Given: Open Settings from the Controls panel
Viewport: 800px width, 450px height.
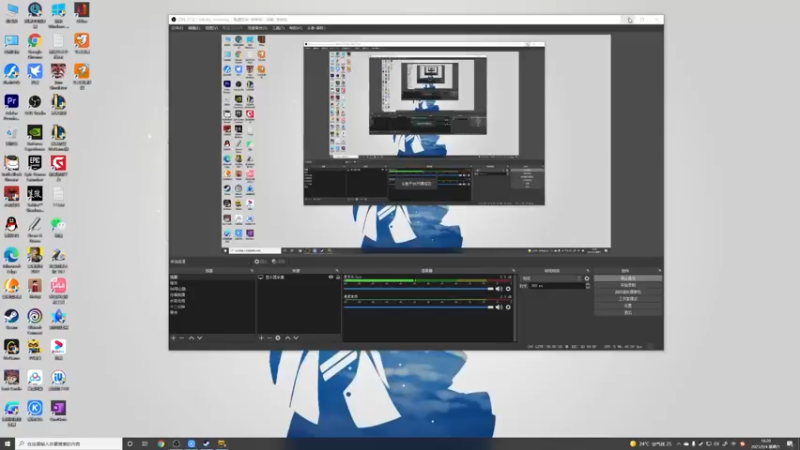Looking at the screenshot, I should tap(628, 305).
